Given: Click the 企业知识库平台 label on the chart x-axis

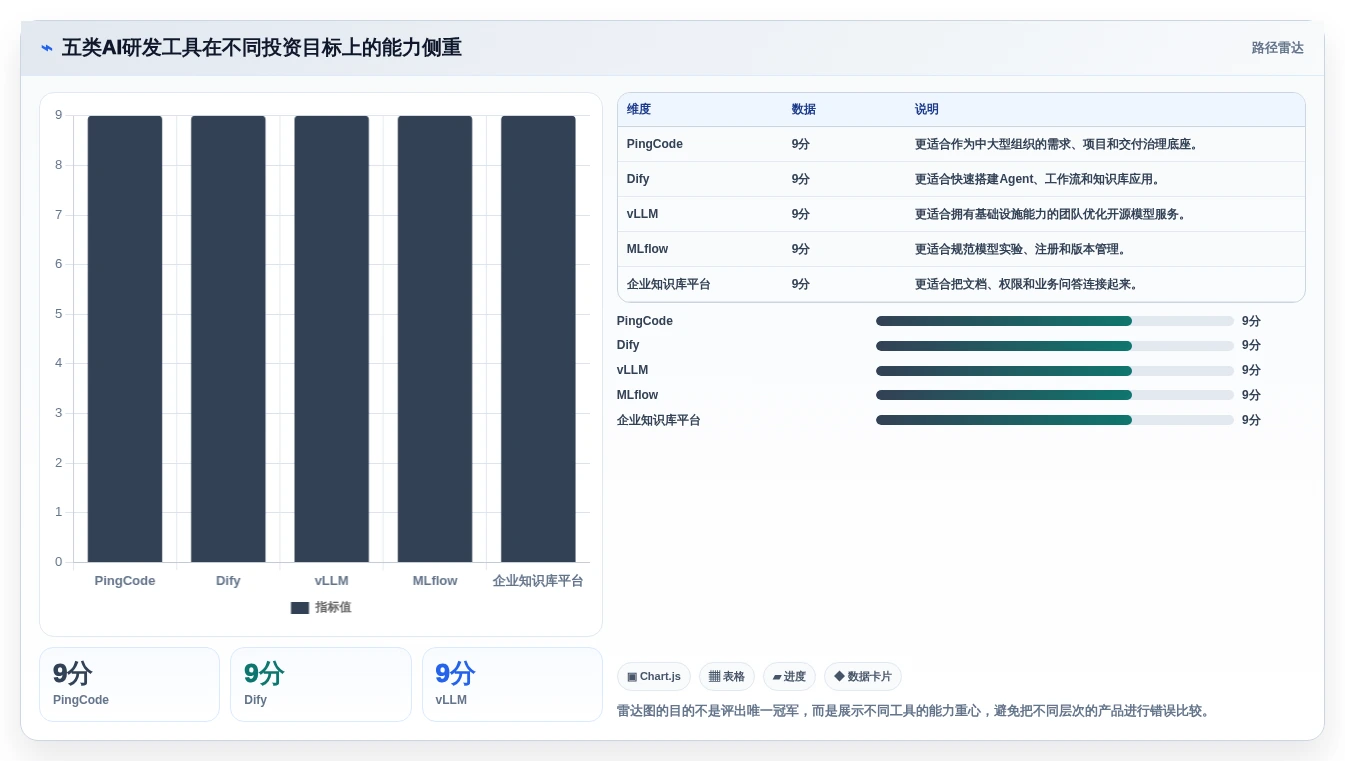Looking at the screenshot, I should pyautogui.click(x=538, y=581).
